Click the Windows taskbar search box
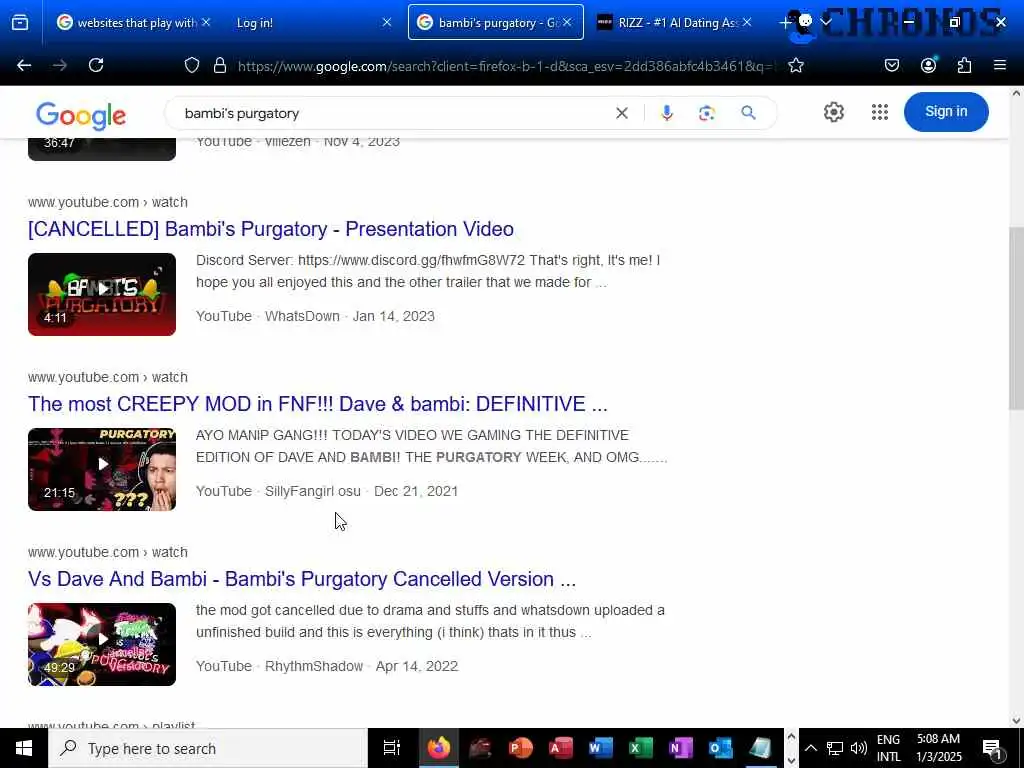Viewport: 1024px width, 768px height. pos(208,748)
